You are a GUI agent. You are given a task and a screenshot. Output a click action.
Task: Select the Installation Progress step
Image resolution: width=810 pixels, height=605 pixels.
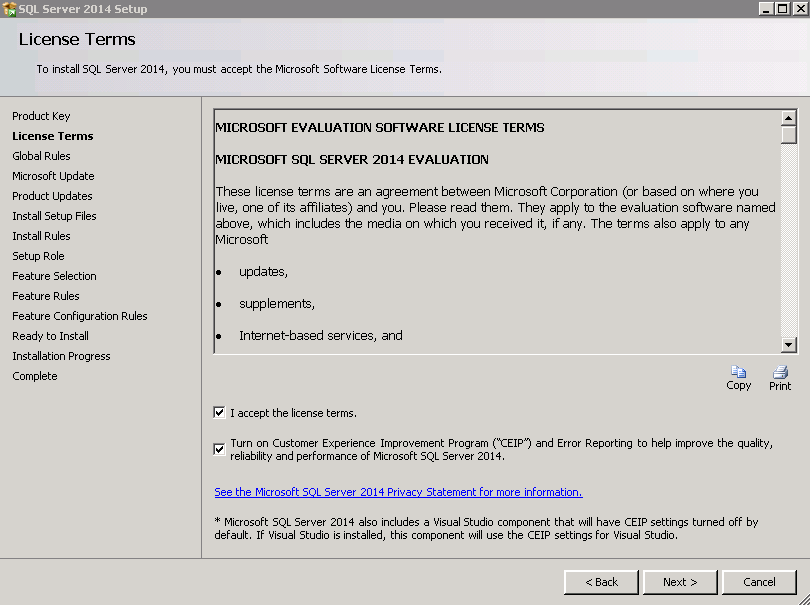[61, 356]
